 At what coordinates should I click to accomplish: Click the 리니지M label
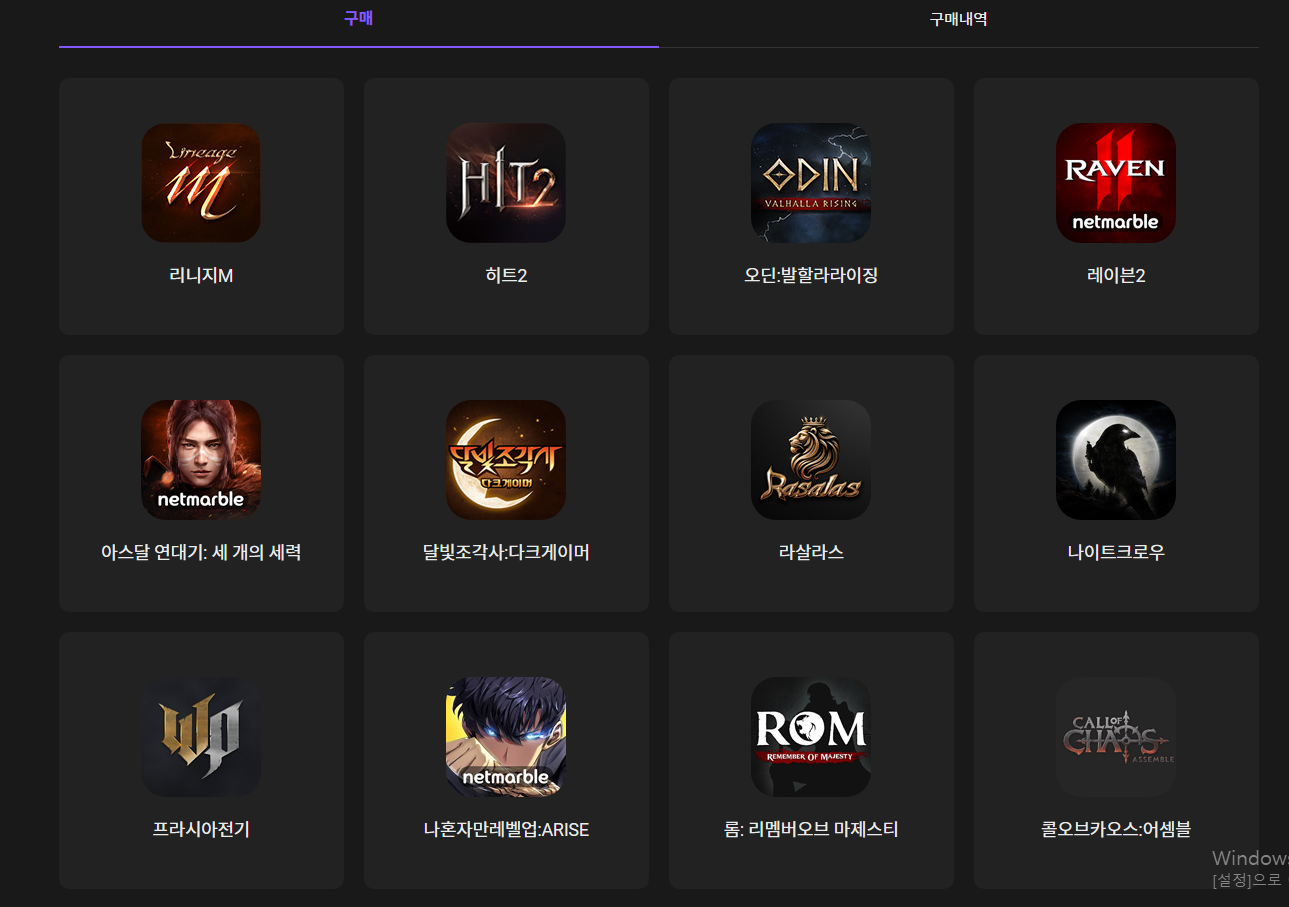pyautogui.click(x=201, y=276)
